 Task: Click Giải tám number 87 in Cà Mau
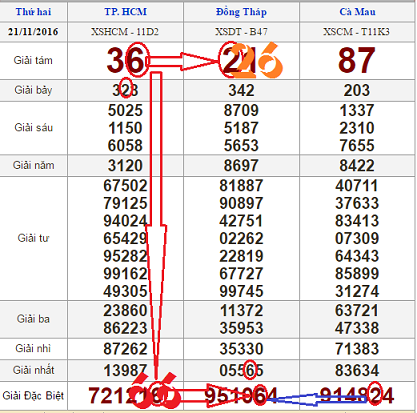357,60
